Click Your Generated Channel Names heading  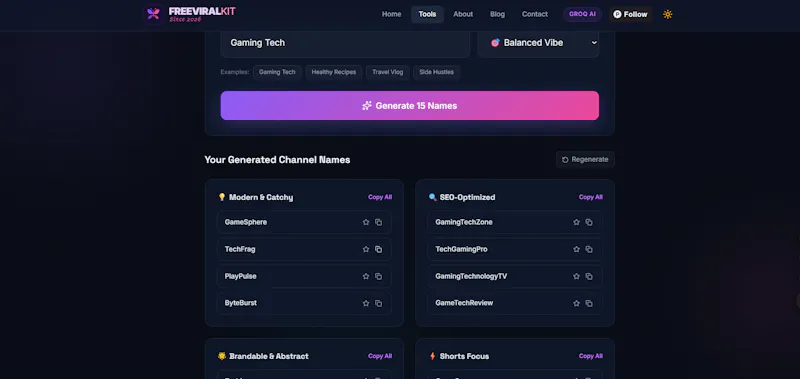(278, 160)
